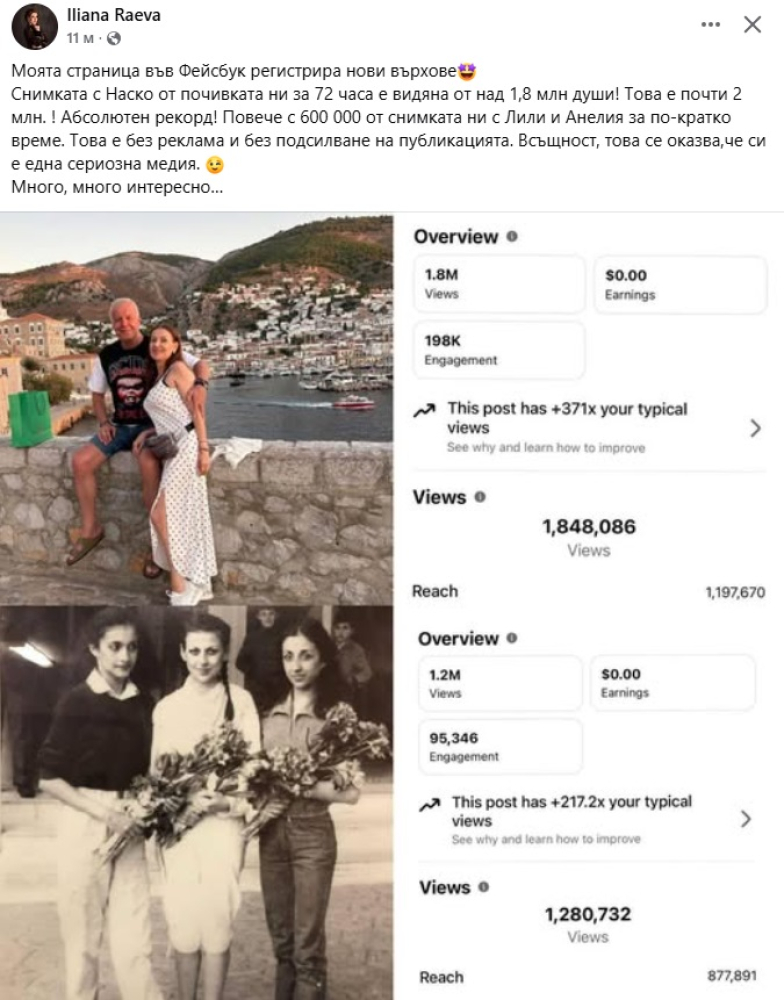This screenshot has height=1000, width=784.
Task: Click the info icon beside the lower Views heading
Action: click(x=484, y=887)
